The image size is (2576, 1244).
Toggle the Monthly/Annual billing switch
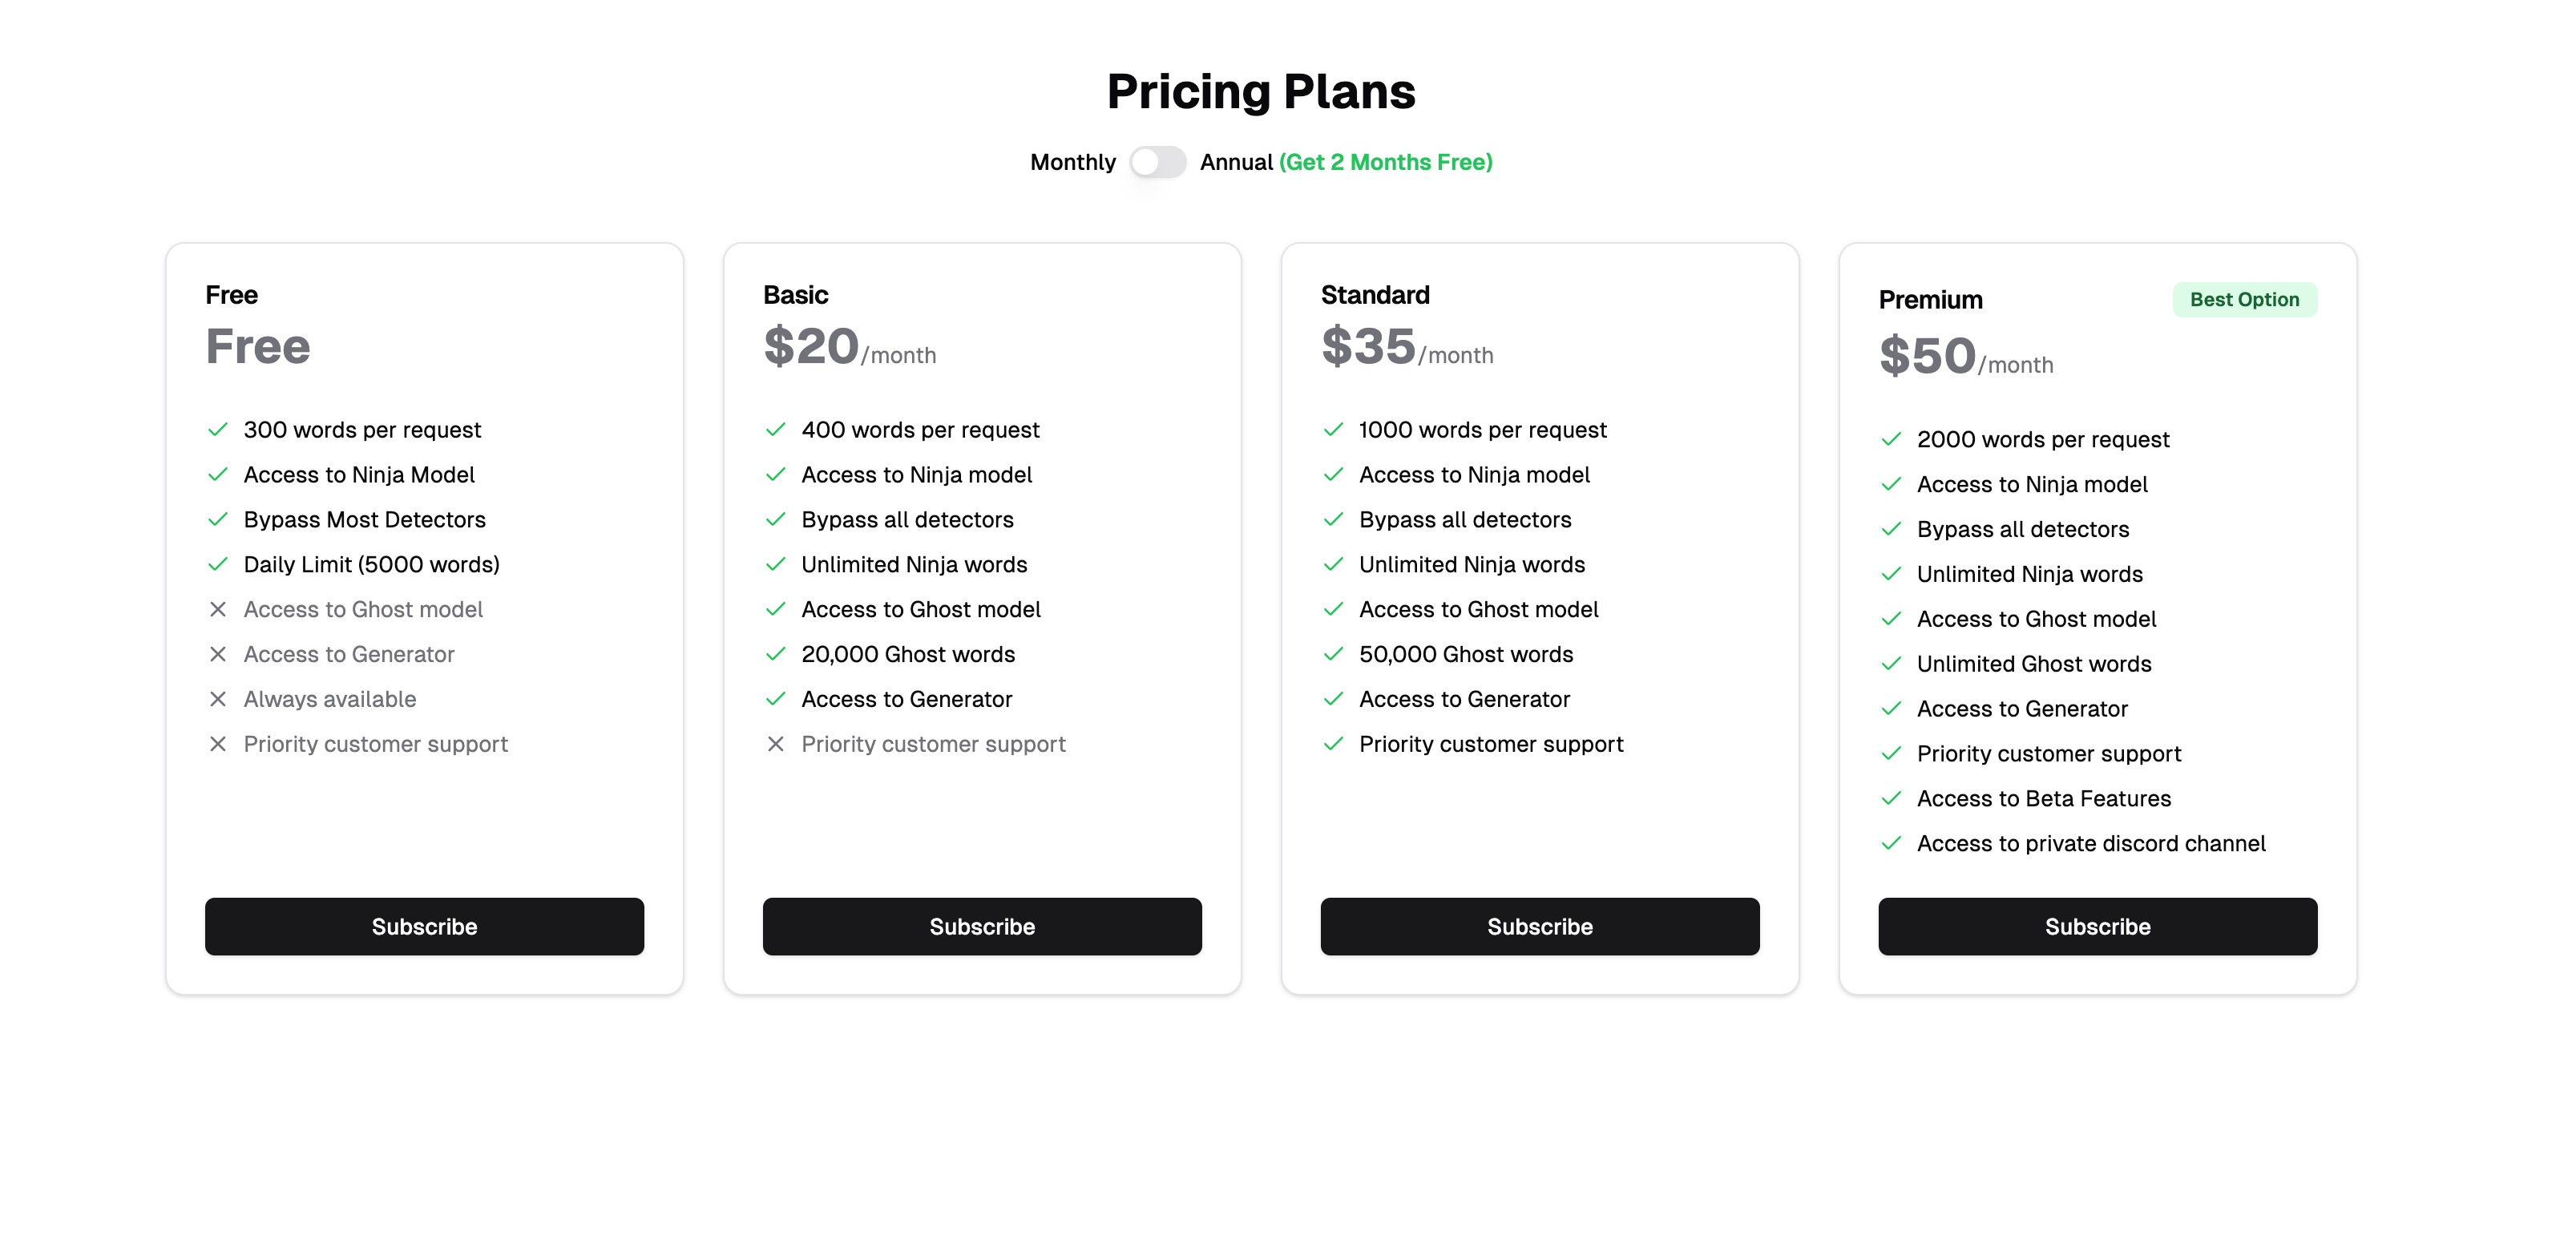pyautogui.click(x=1157, y=162)
